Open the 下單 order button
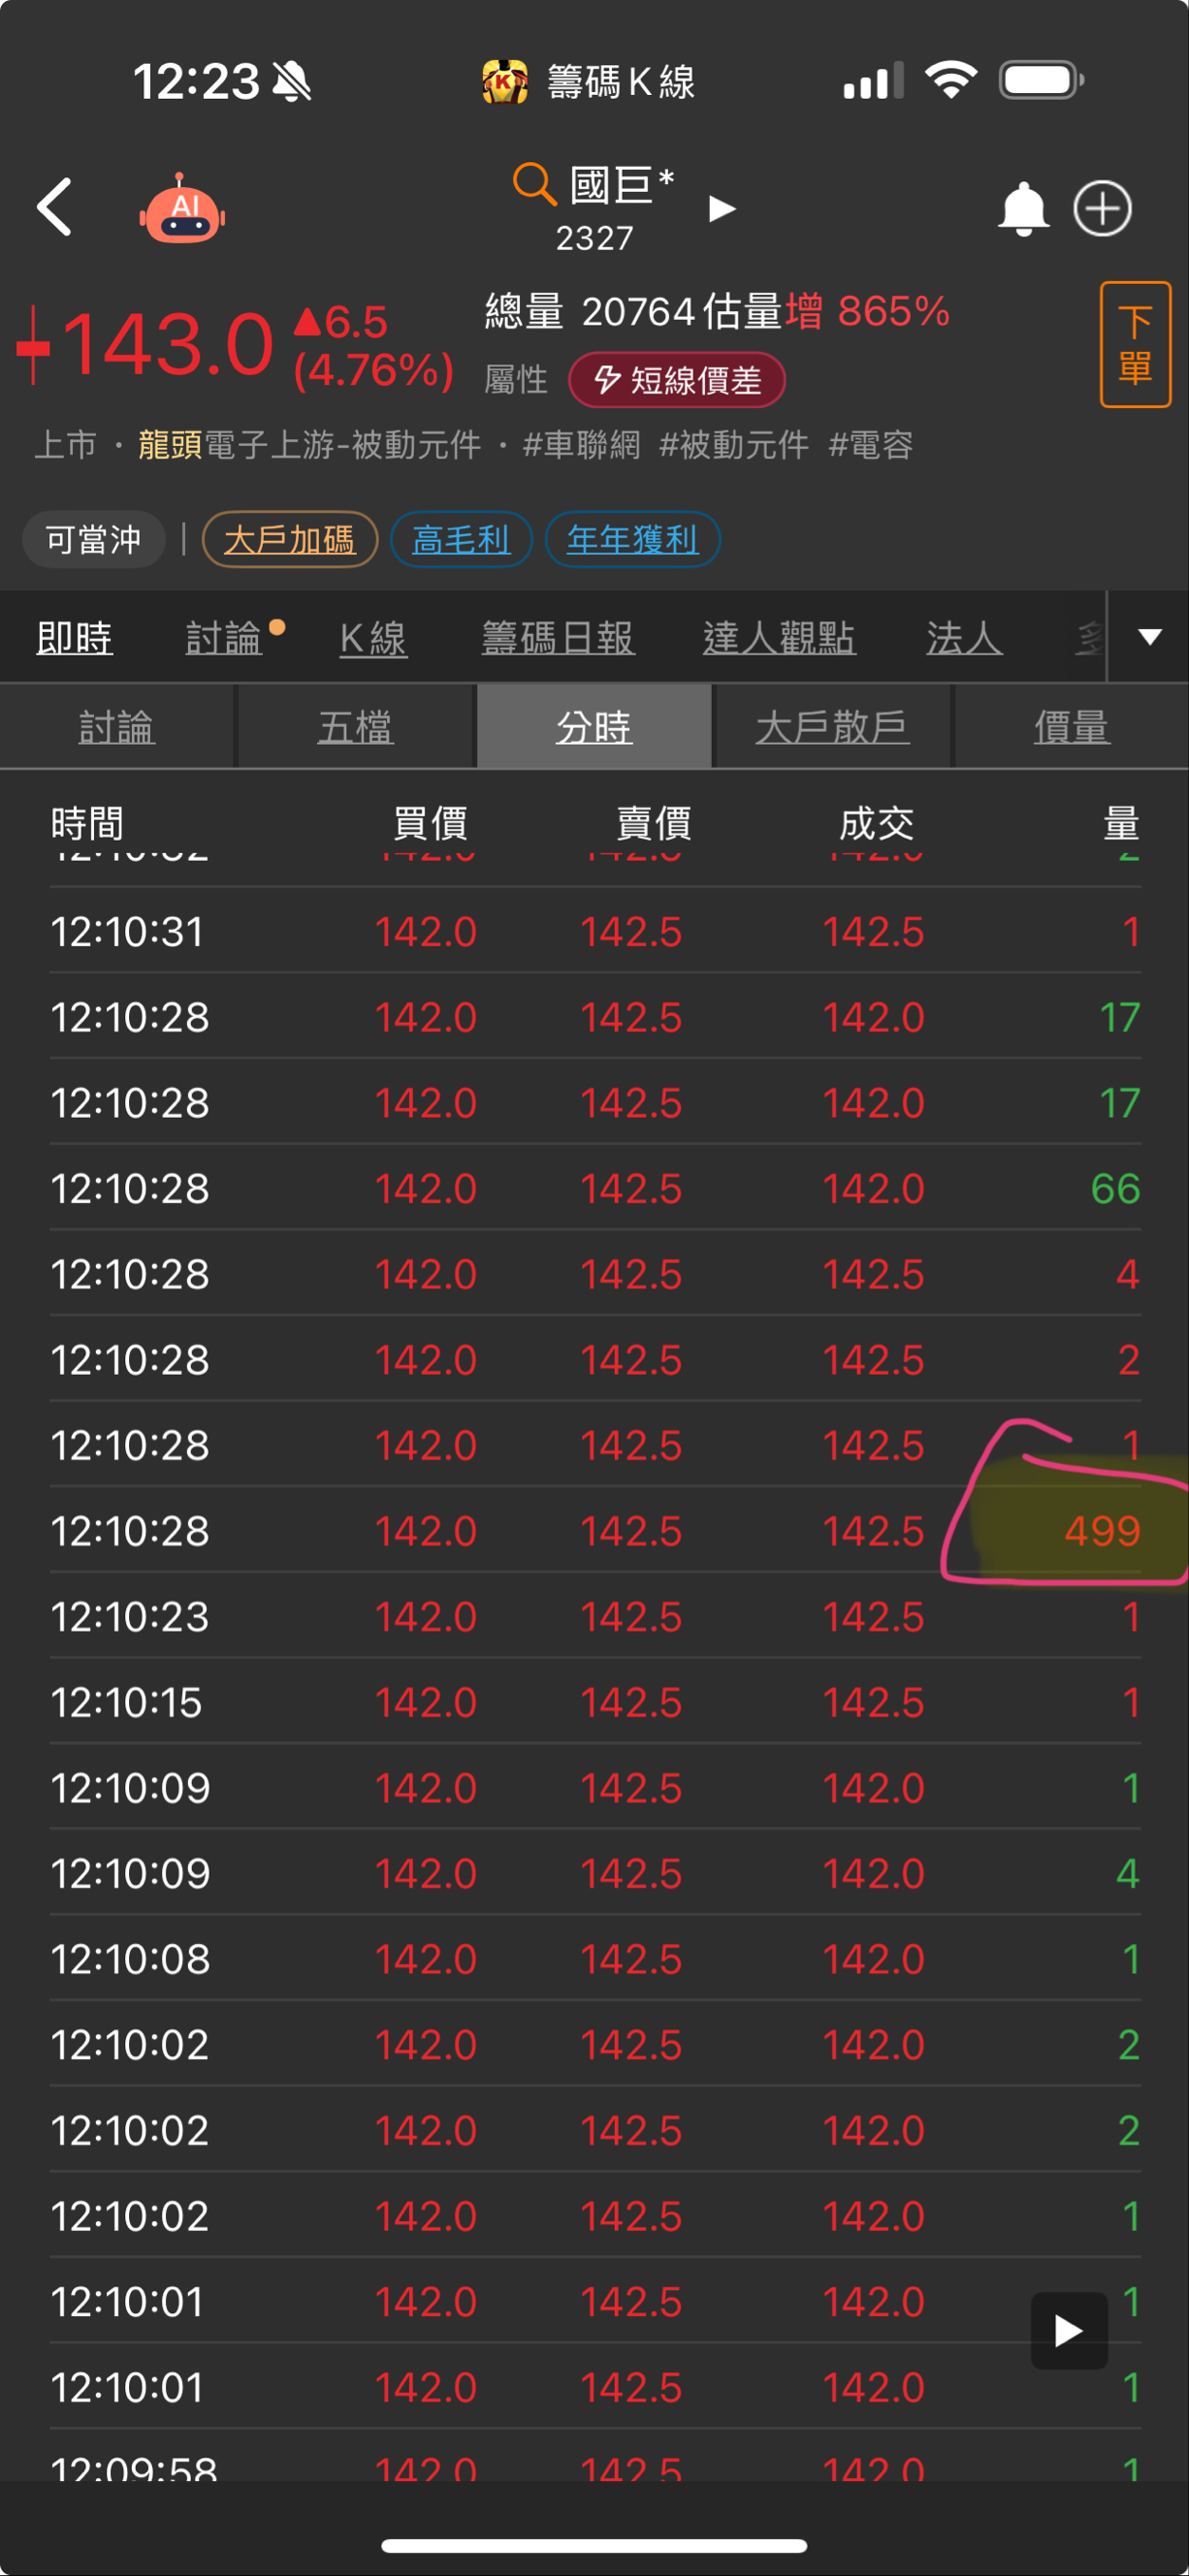 1135,345
